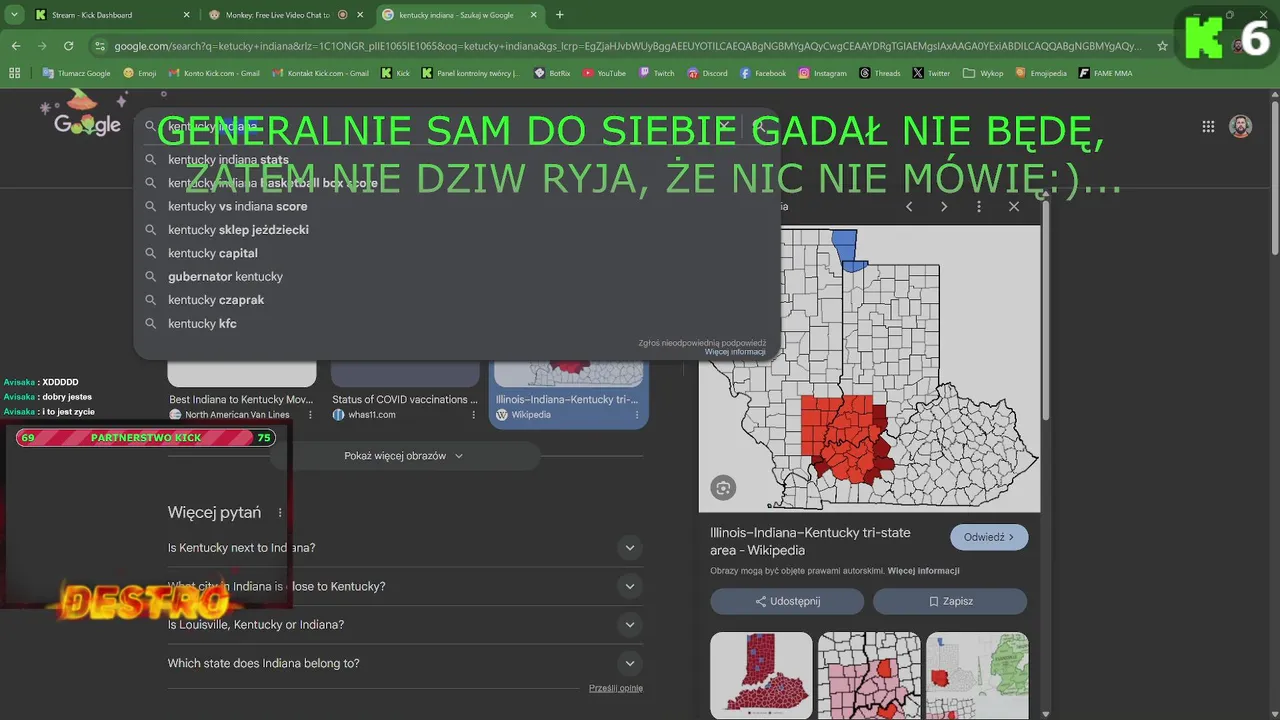Click the browser forward arrow

point(42,46)
